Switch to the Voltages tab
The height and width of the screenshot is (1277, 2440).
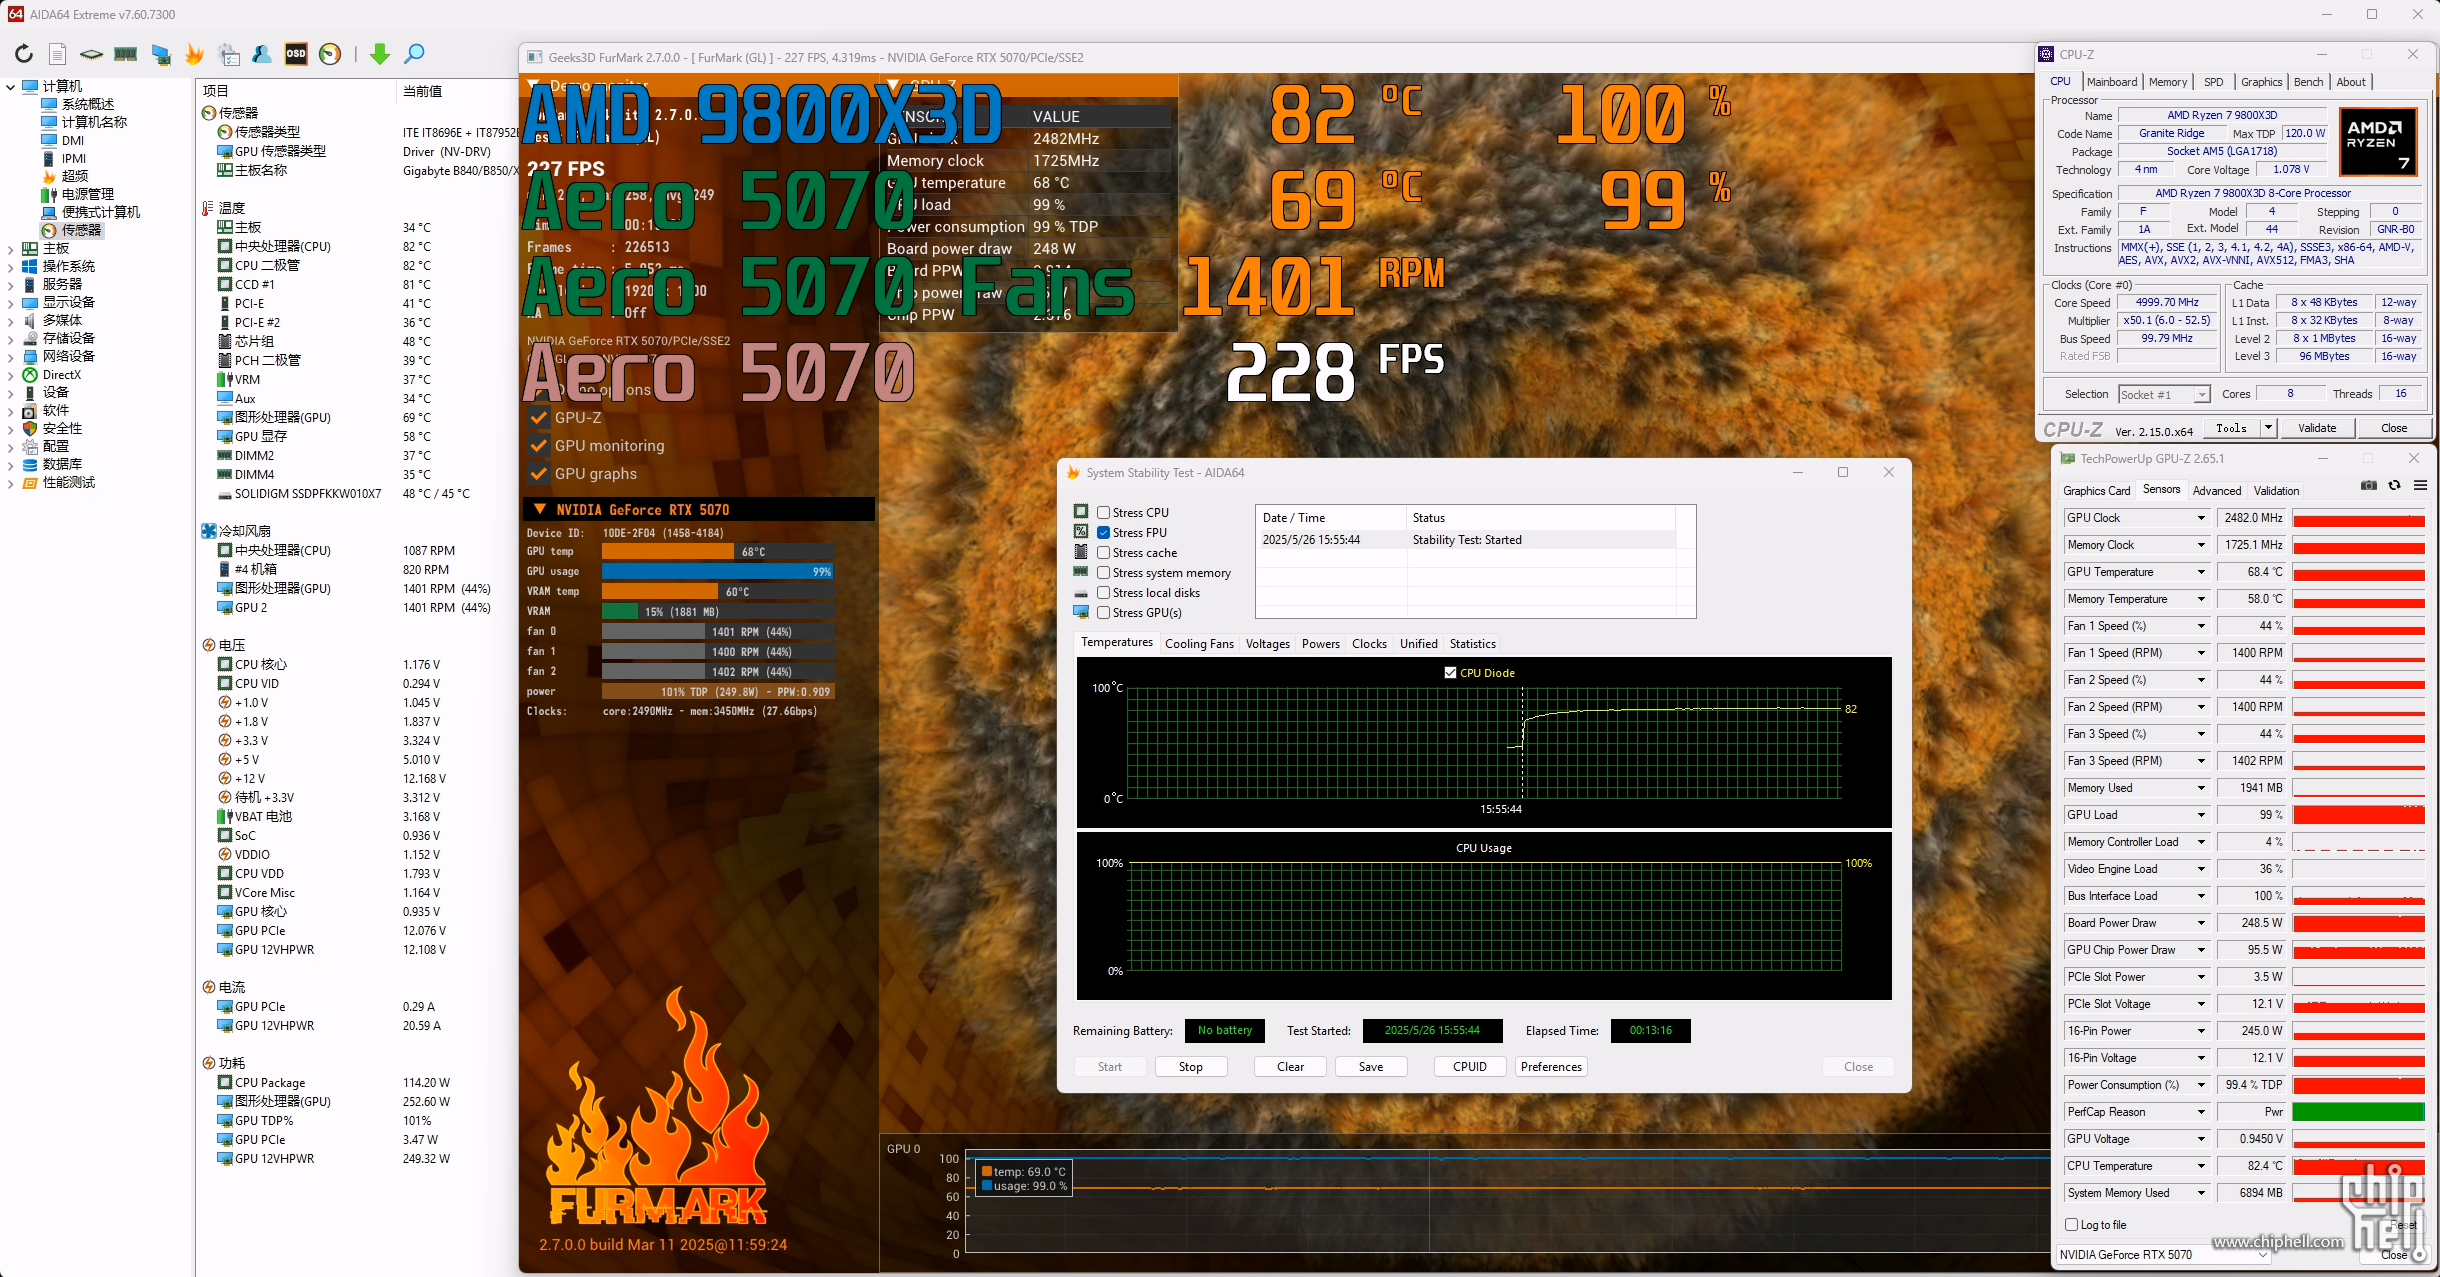(1267, 644)
